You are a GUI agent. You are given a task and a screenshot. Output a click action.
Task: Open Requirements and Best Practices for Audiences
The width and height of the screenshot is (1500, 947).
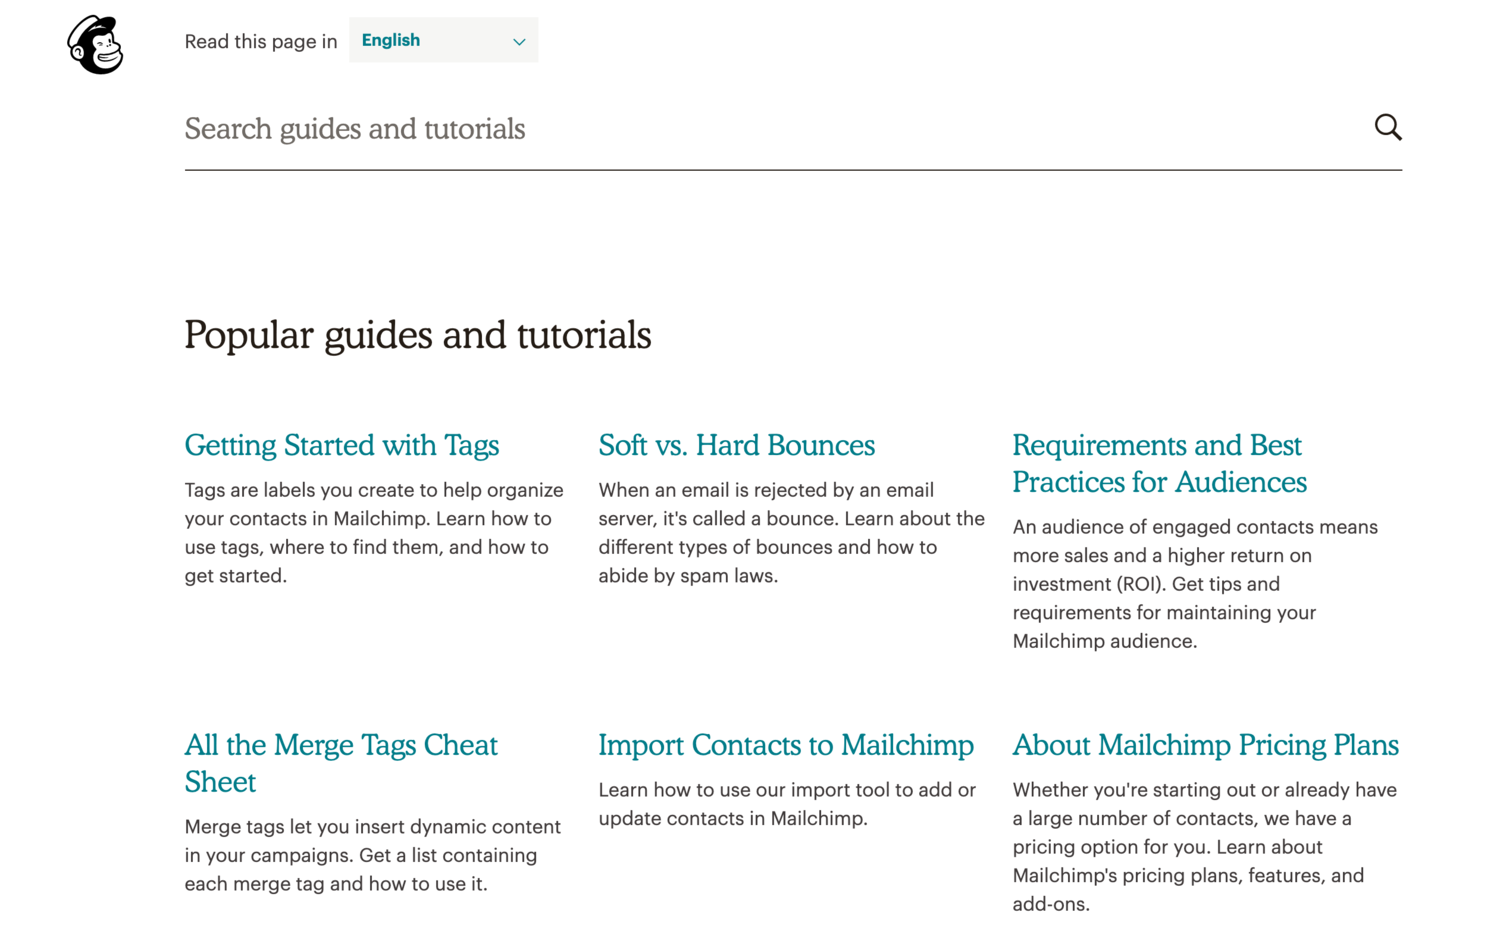(x=1160, y=463)
